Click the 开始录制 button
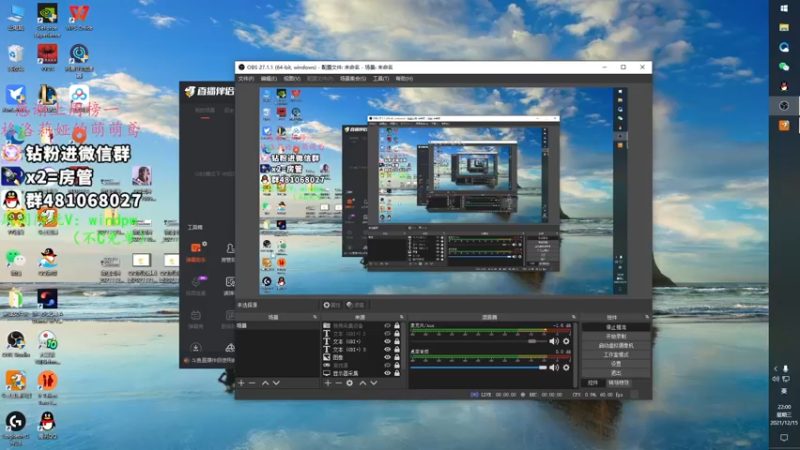The height and width of the screenshot is (450, 800). (x=616, y=336)
